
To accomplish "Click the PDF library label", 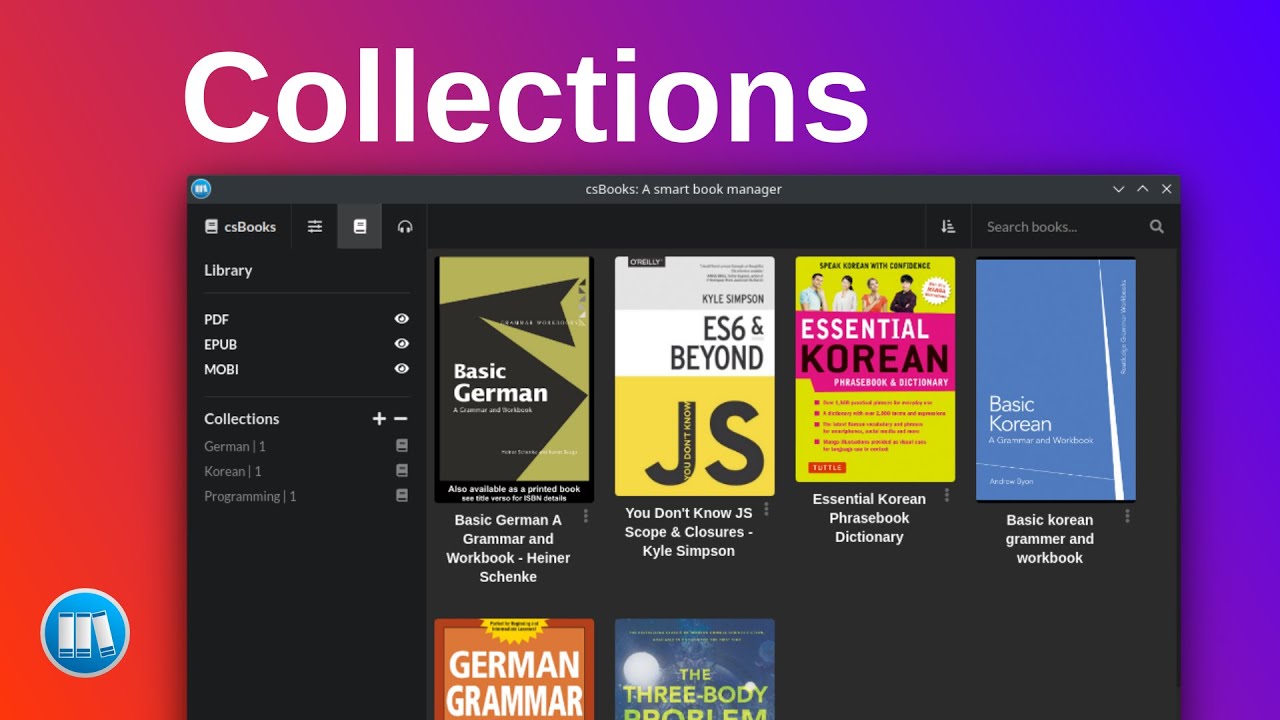I will 216,319.
